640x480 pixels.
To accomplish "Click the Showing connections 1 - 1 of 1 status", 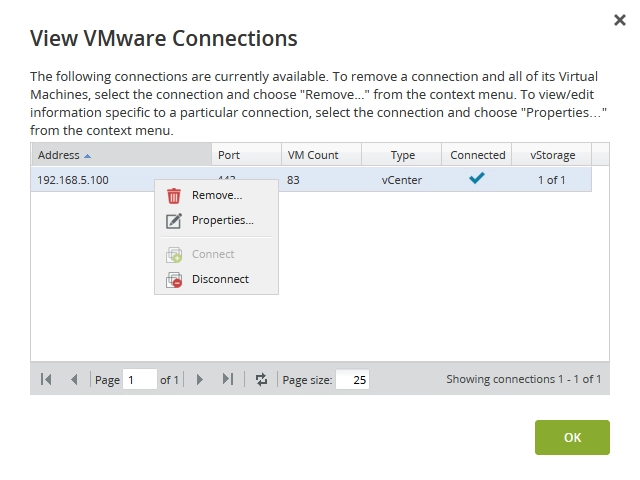I will coord(524,379).
